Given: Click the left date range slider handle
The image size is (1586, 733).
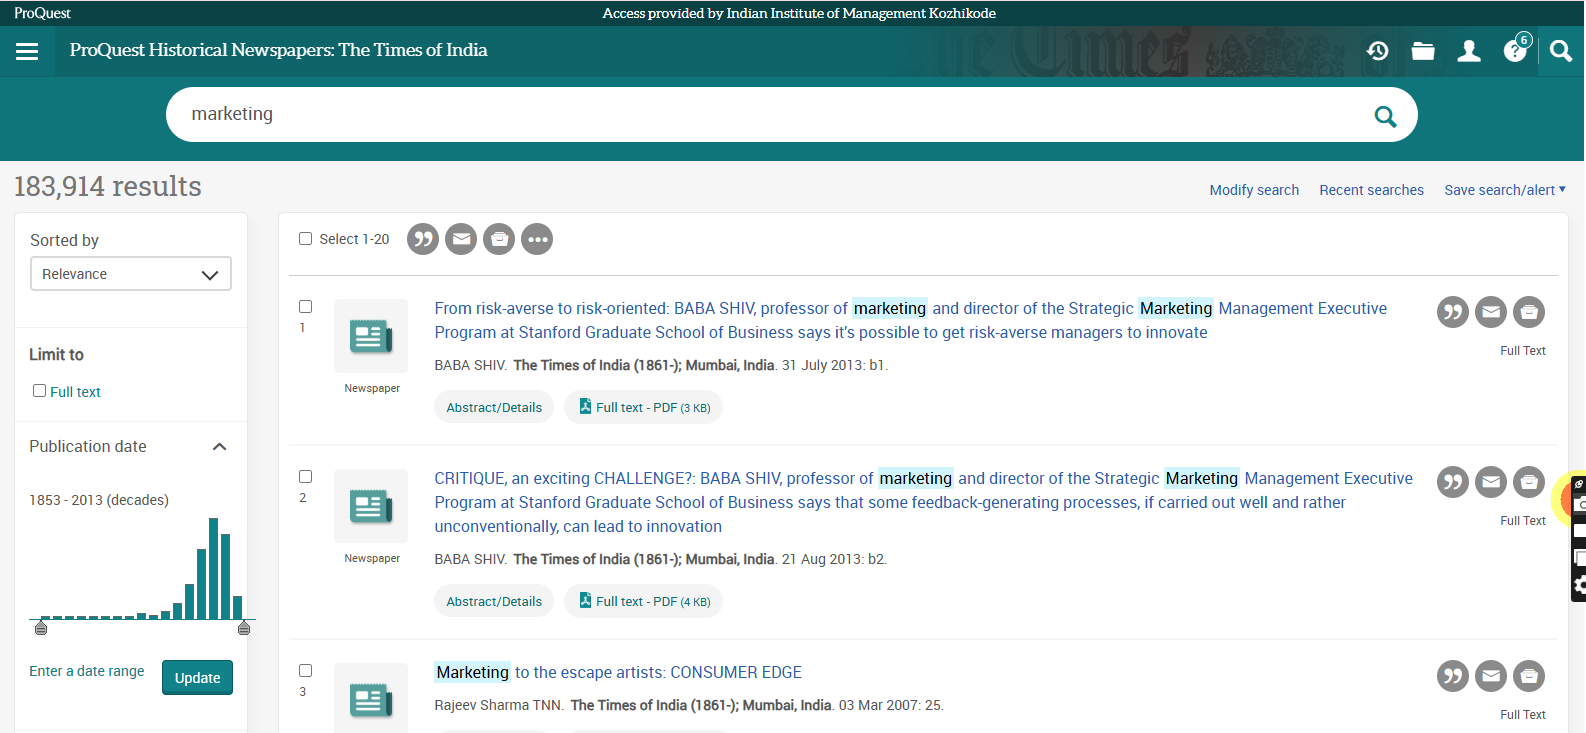Looking at the screenshot, I should coord(41,628).
